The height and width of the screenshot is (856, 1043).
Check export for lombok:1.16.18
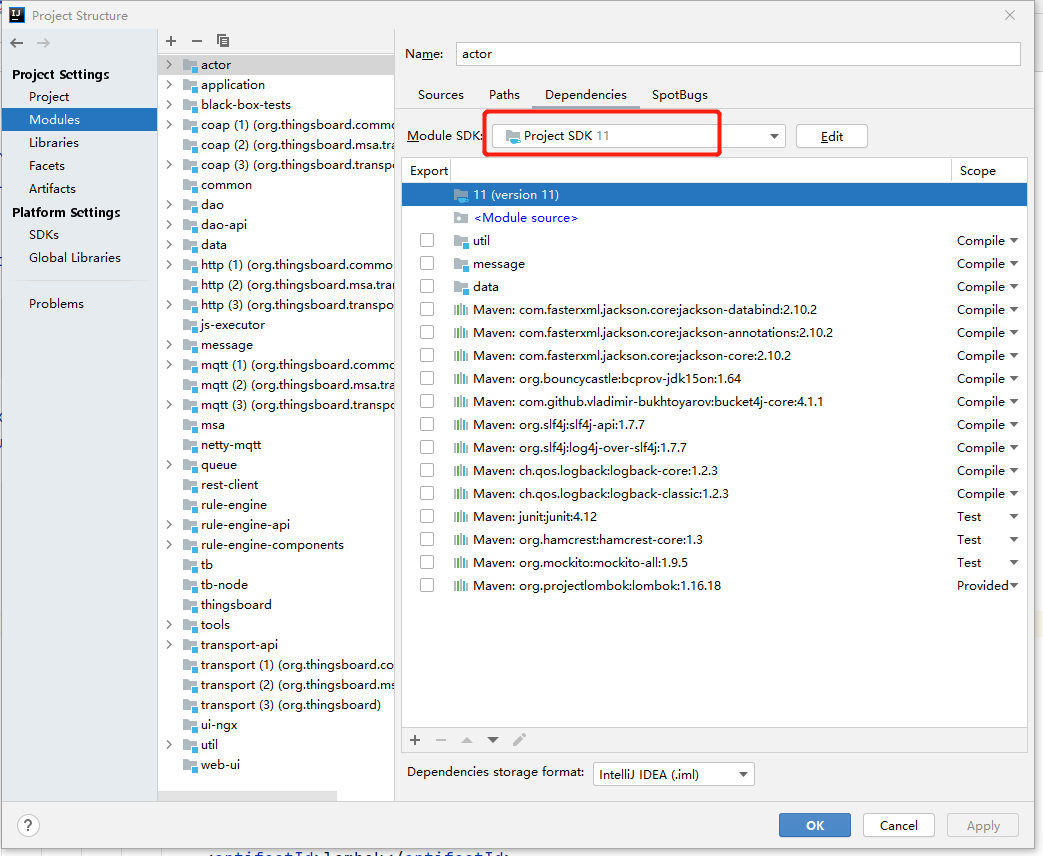427,585
